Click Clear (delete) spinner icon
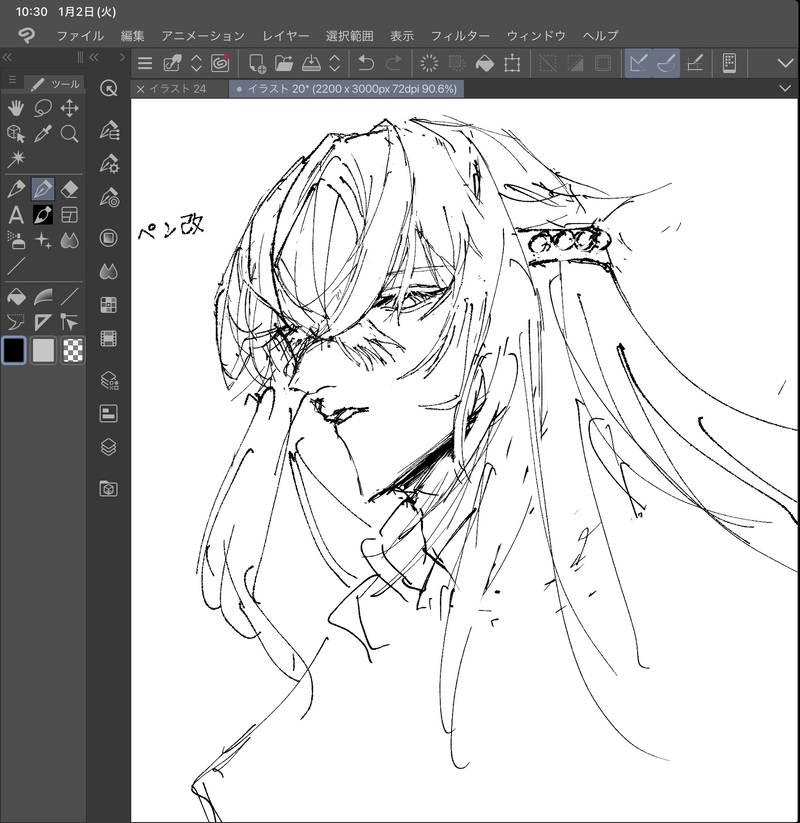Screen dimensions: 800x823 [x=429, y=63]
